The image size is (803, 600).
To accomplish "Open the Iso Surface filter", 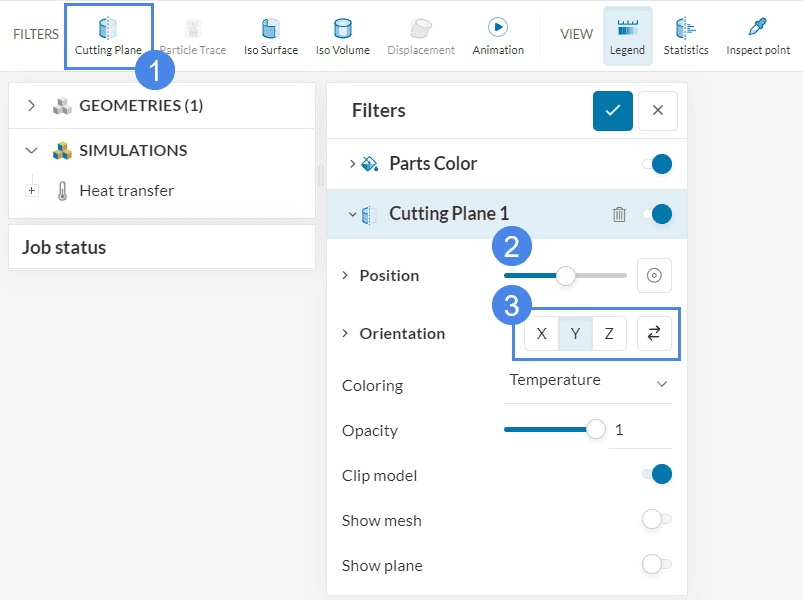I will [x=271, y=35].
